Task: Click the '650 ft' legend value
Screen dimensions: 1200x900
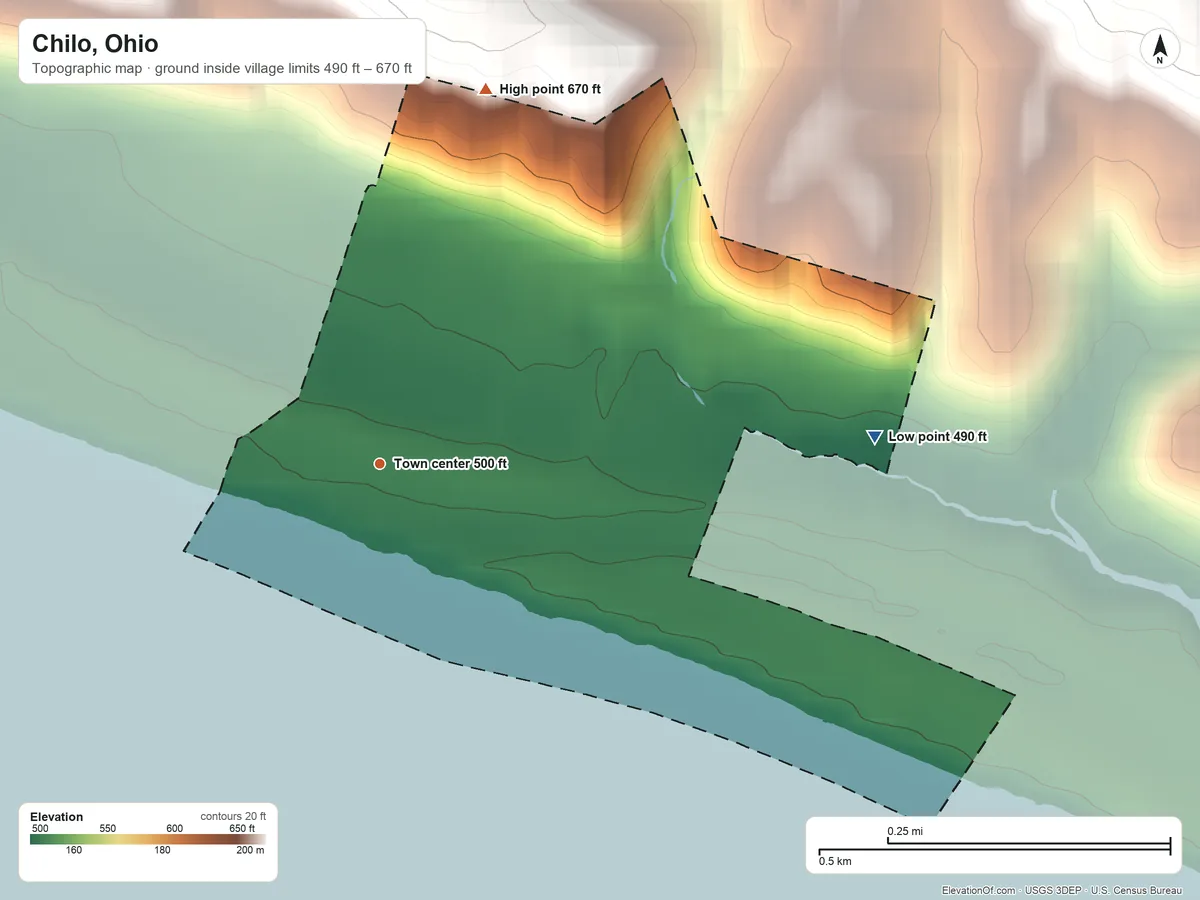Action: 242,828
